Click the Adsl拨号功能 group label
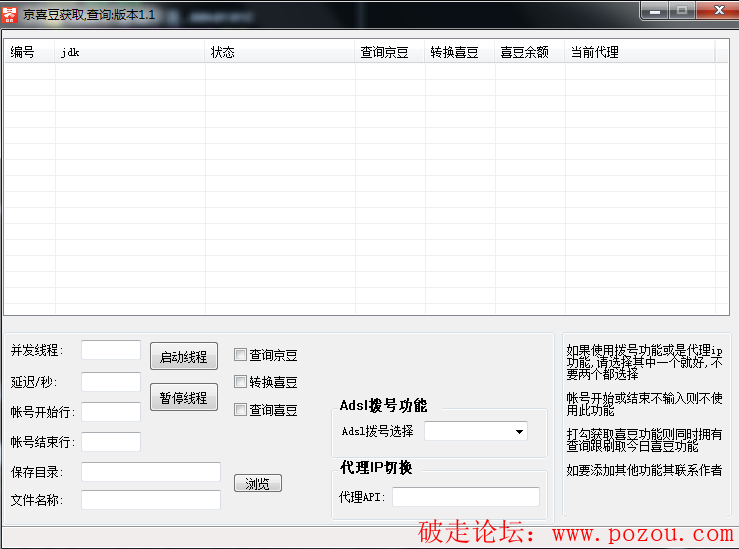 point(383,405)
